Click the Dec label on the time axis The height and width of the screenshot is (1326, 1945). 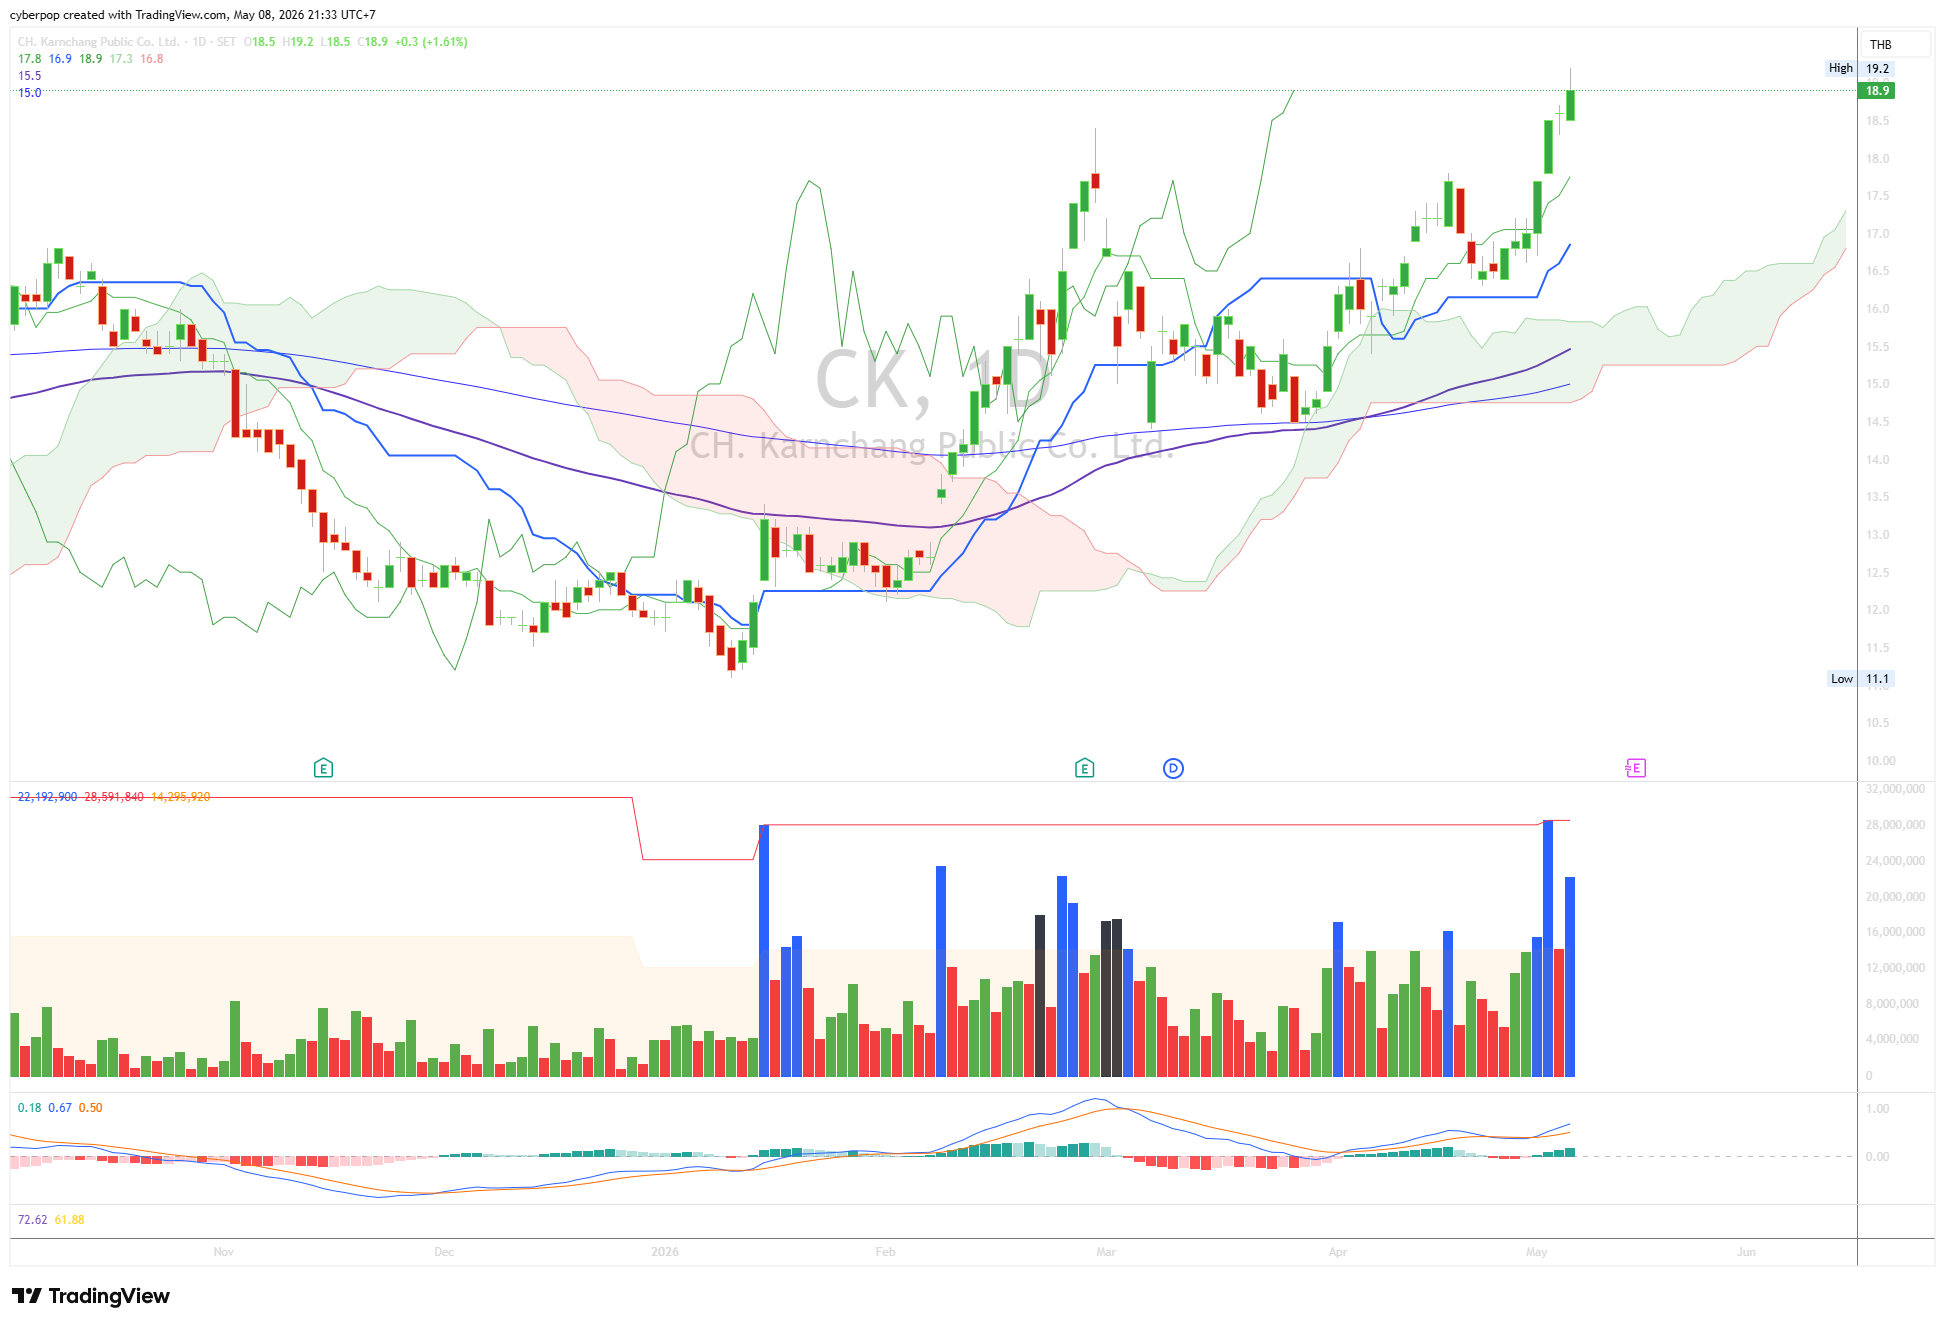coord(444,1252)
